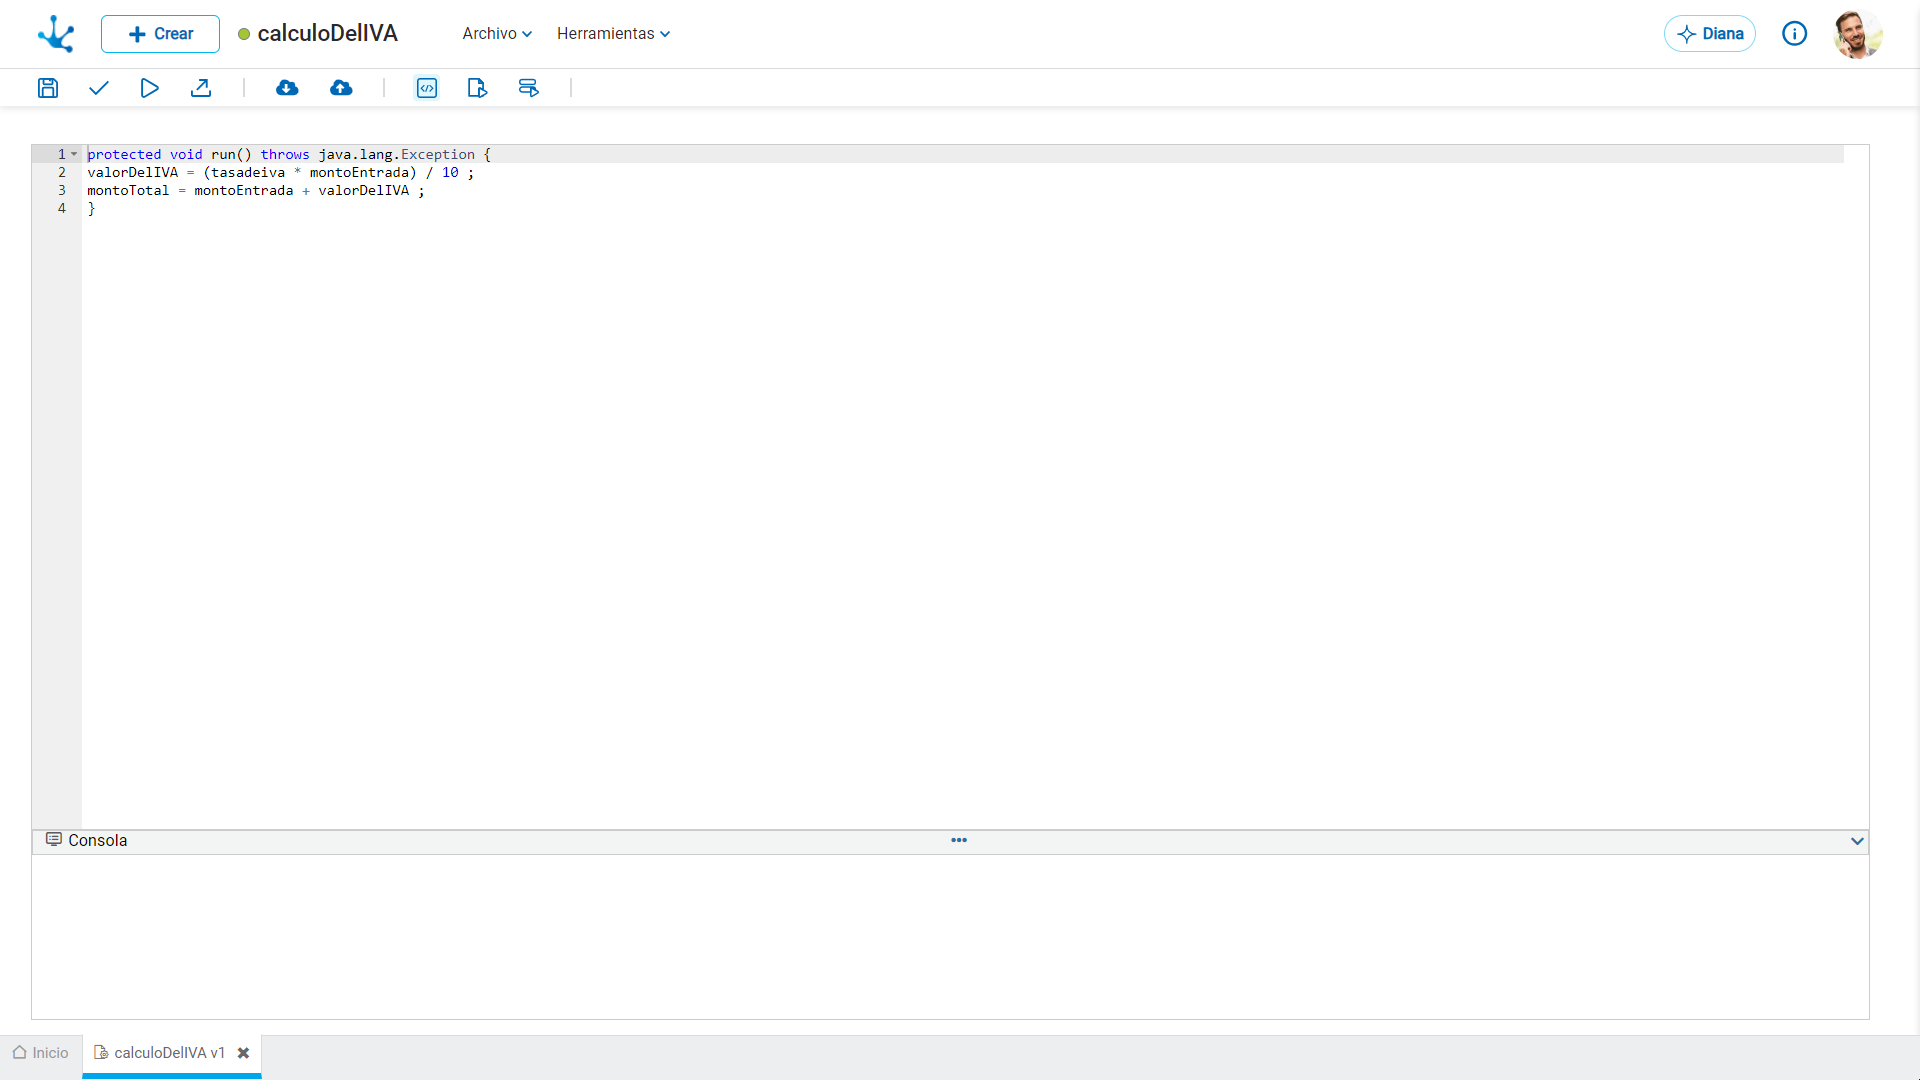Click inside the console output area

950,937
